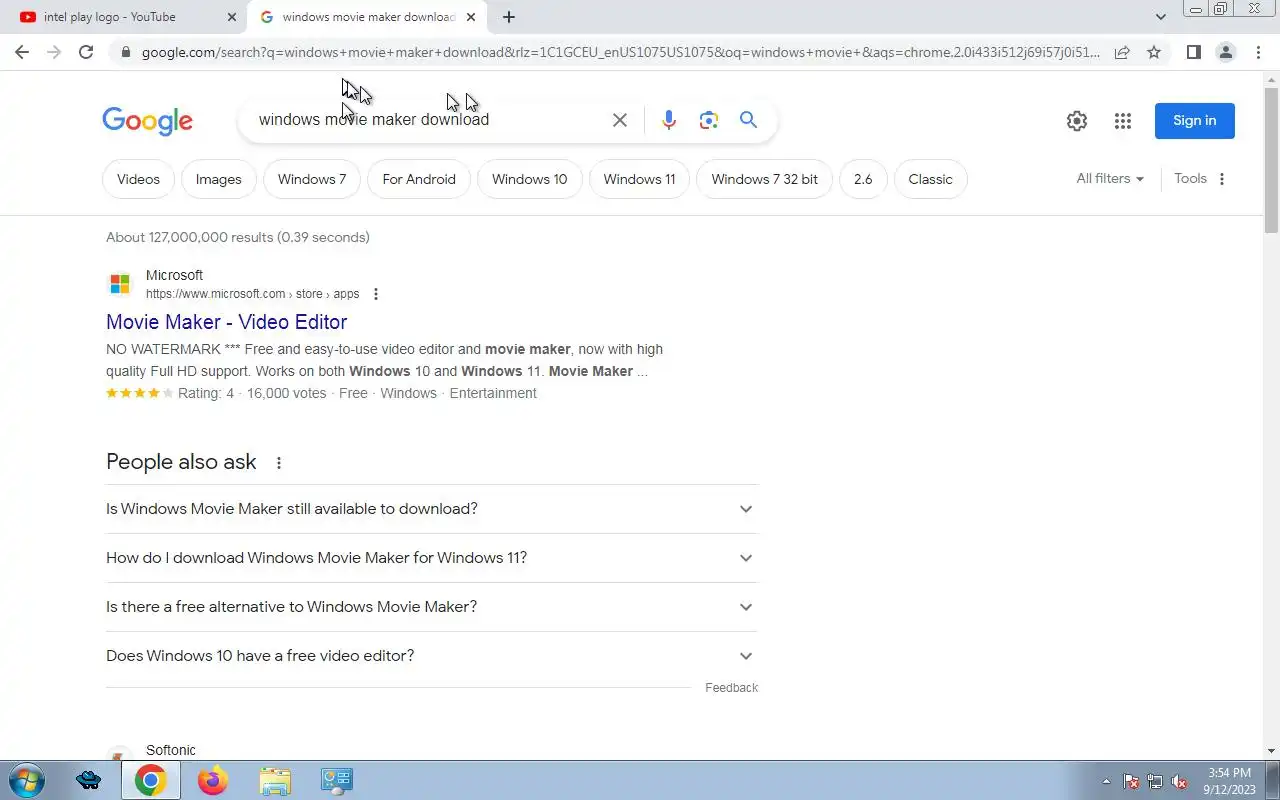Image resolution: width=1280 pixels, height=800 pixels.
Task: Expand "Does Windows 10 have a free video editor"
Action: [432, 656]
